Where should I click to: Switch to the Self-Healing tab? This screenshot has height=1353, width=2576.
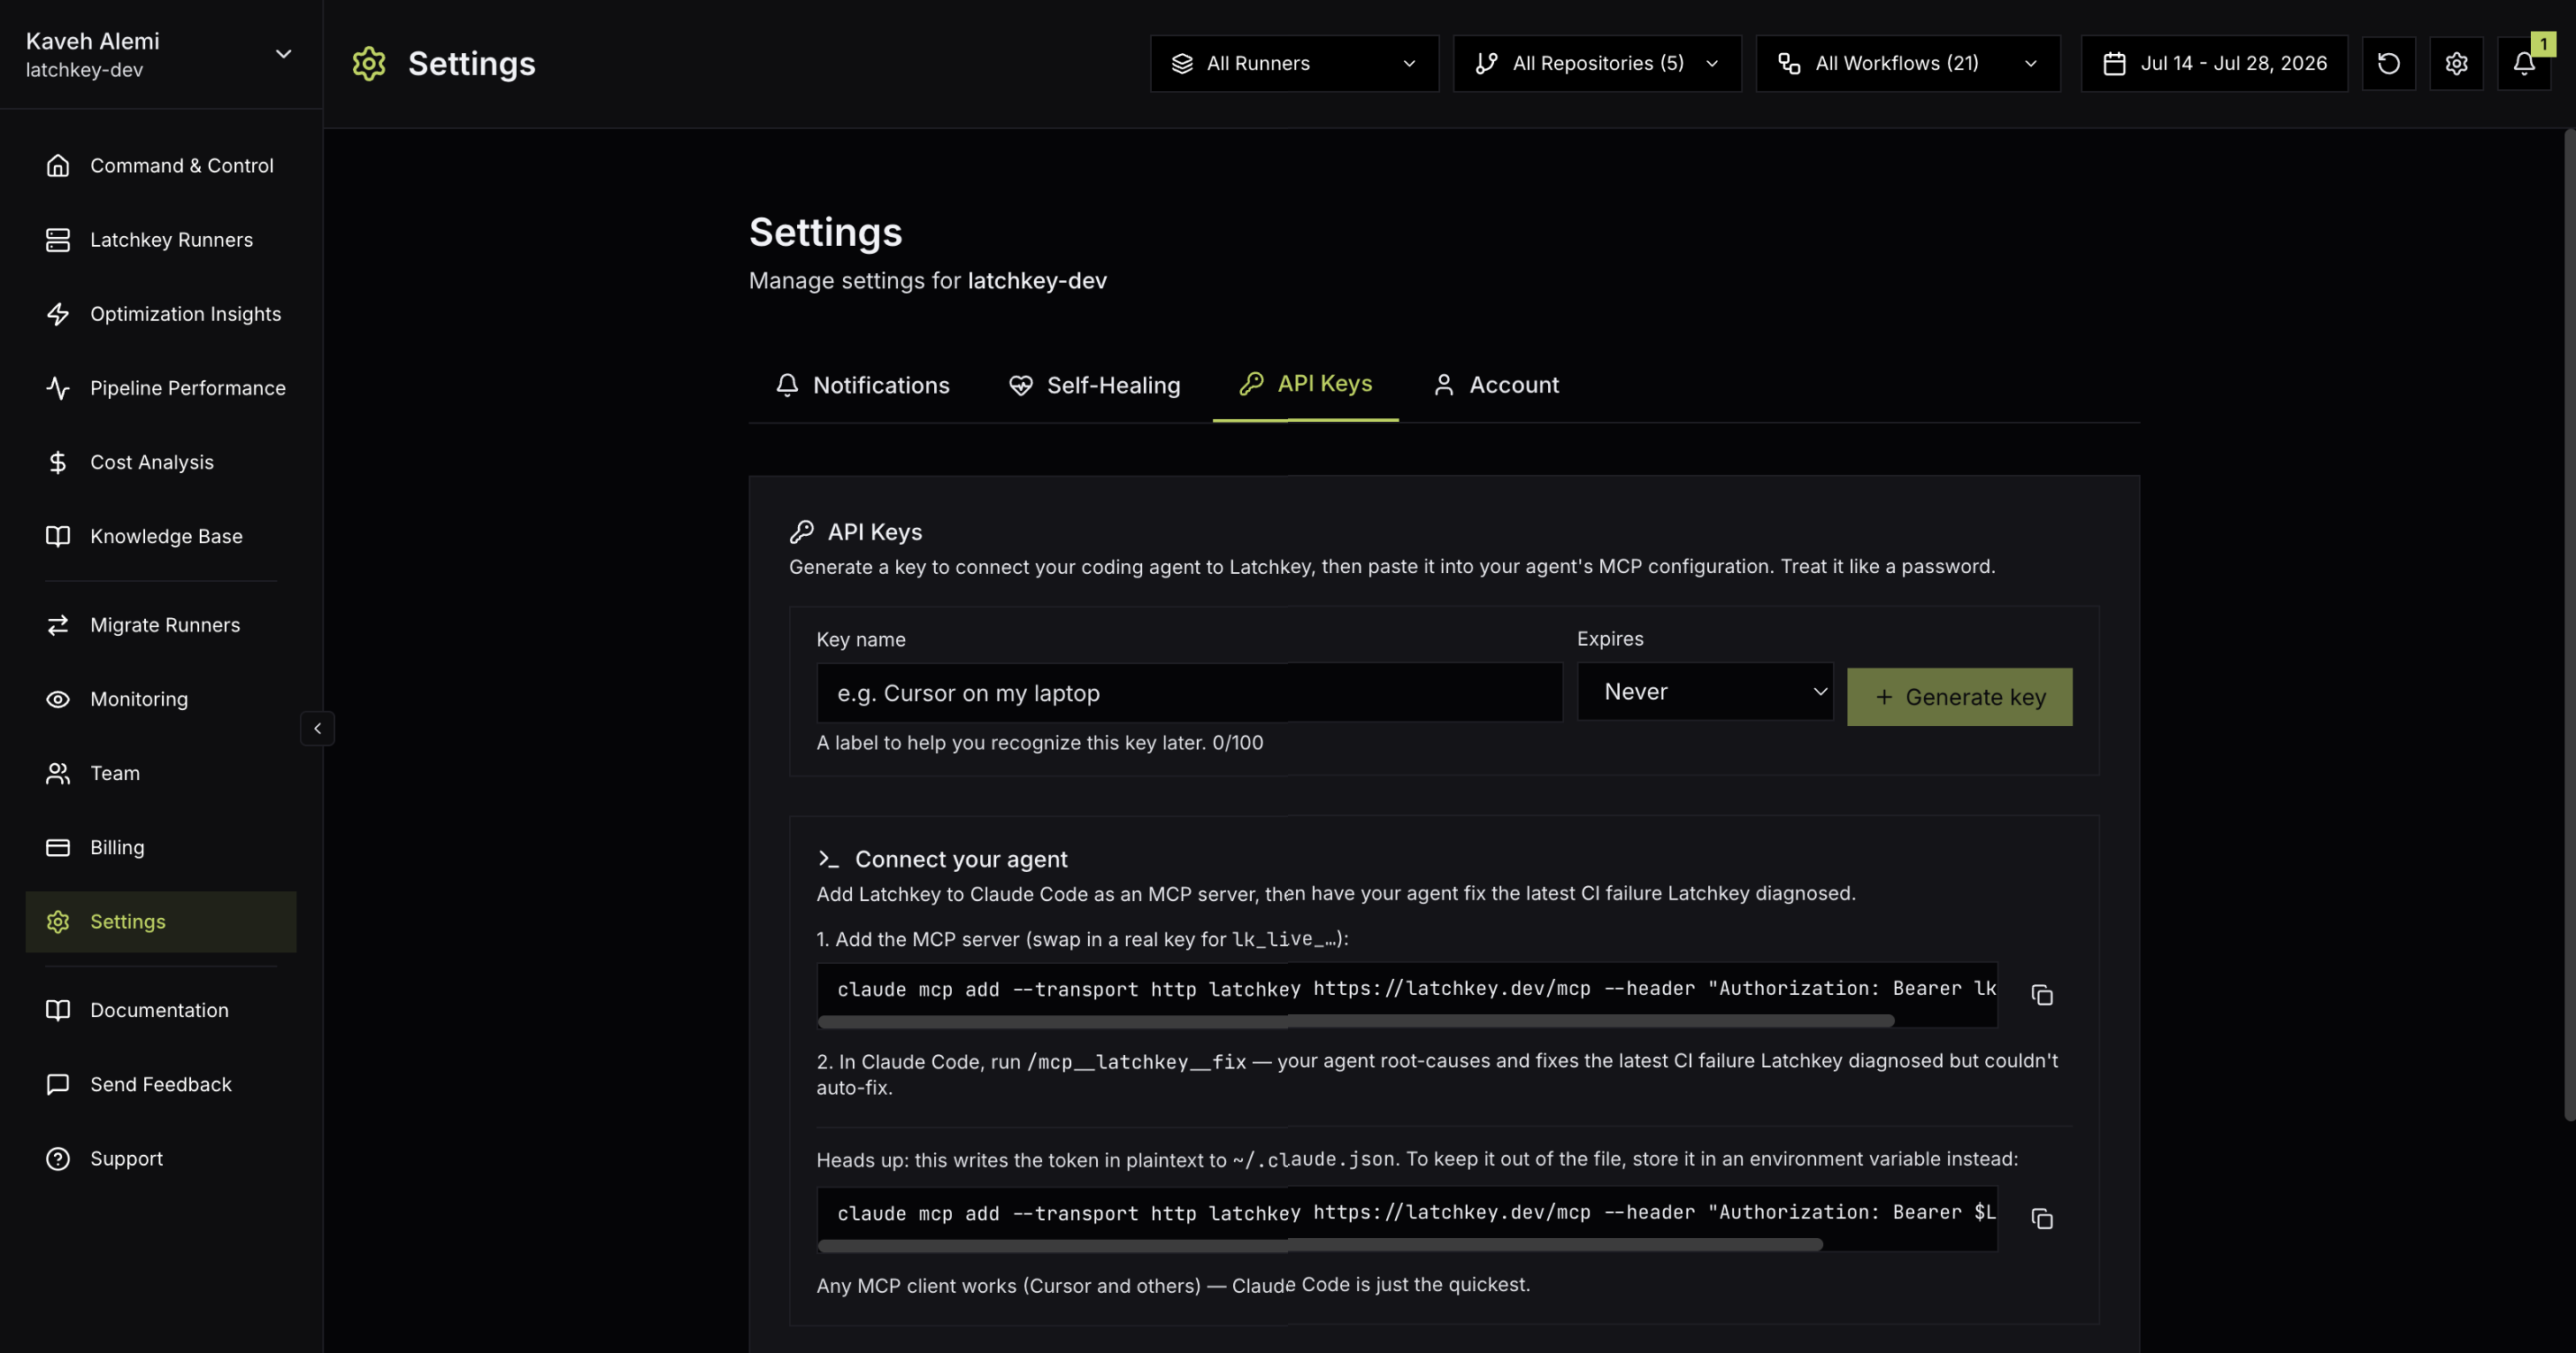point(1094,384)
